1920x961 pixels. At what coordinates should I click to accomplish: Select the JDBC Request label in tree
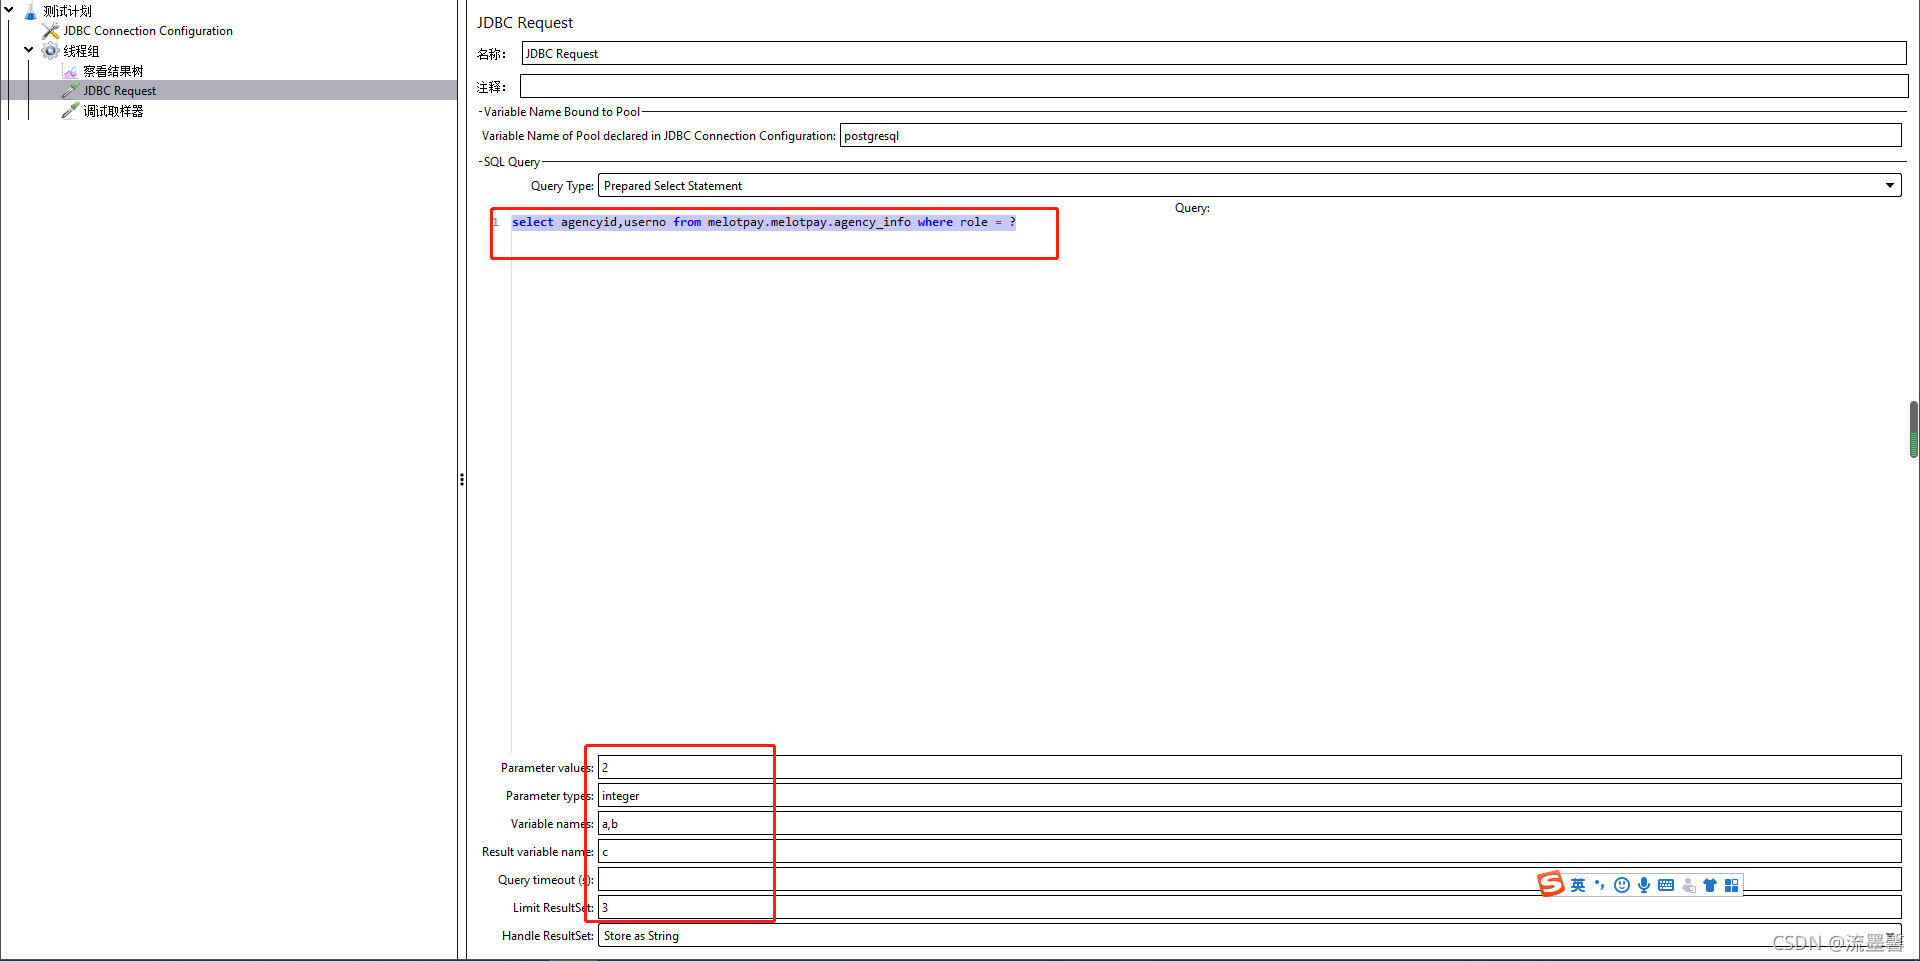pyautogui.click(x=120, y=91)
